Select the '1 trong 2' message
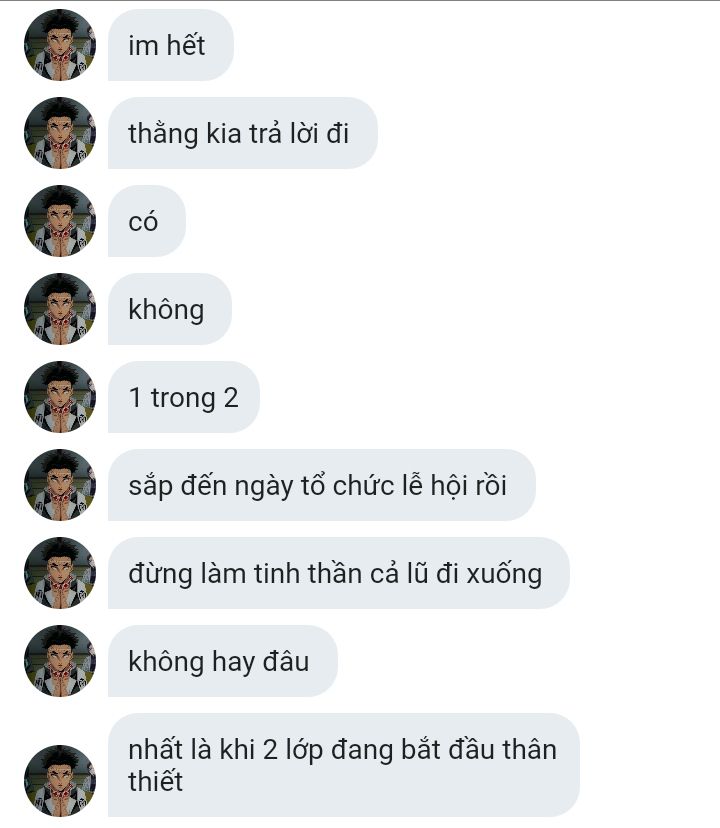 coord(184,397)
